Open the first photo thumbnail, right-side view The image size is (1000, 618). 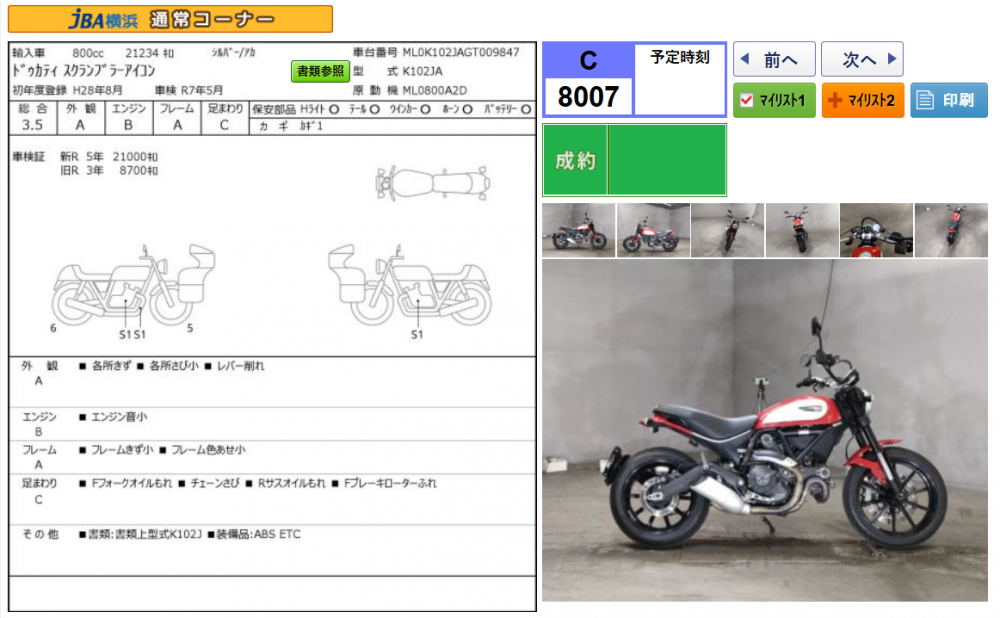click(x=578, y=230)
